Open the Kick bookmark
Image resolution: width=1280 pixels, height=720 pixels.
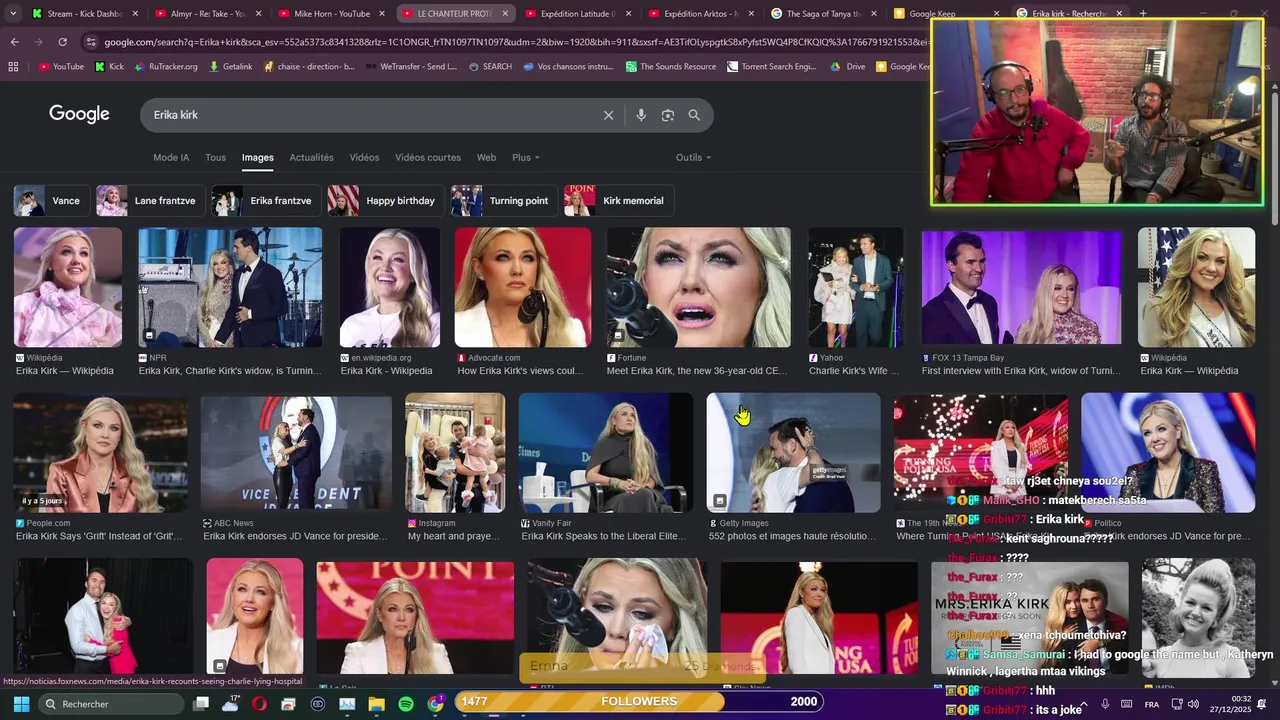[x=109, y=67]
